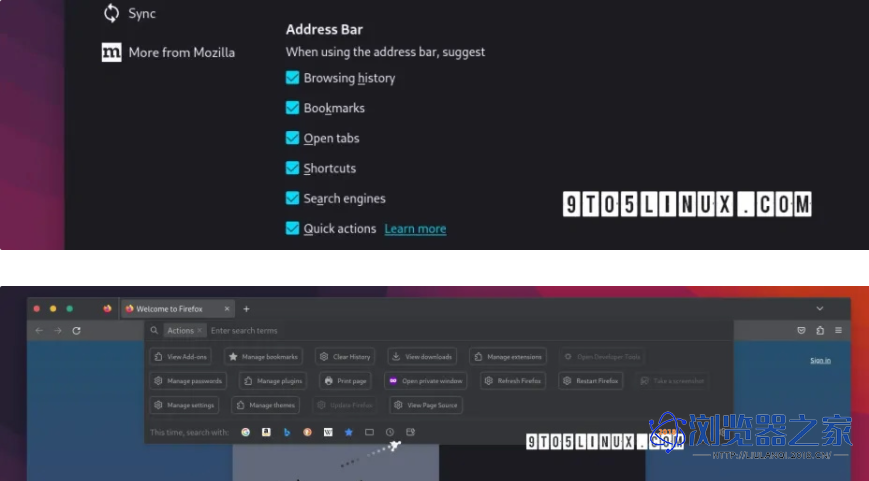This screenshot has width=869, height=481.
Task: Open a new tab with plus button
Action: [x=246, y=309]
